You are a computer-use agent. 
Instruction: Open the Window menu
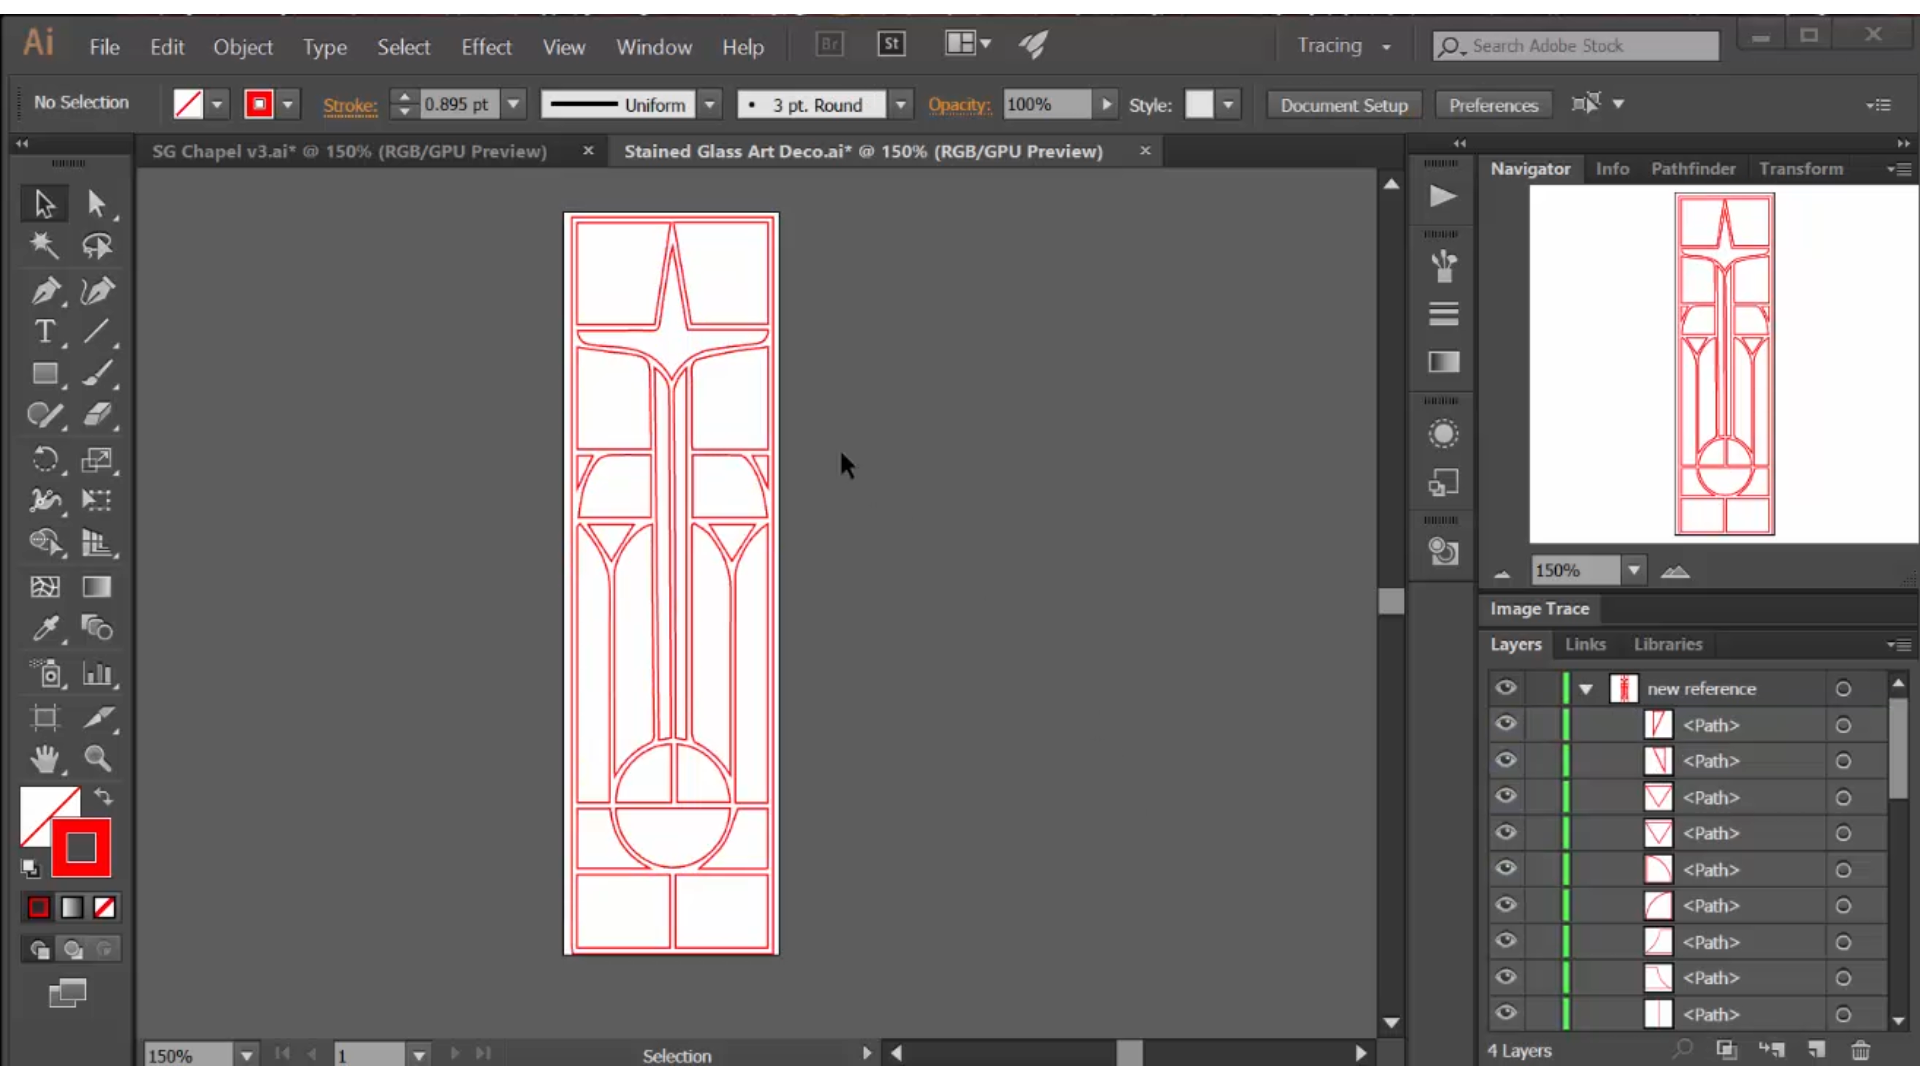pyautogui.click(x=654, y=47)
